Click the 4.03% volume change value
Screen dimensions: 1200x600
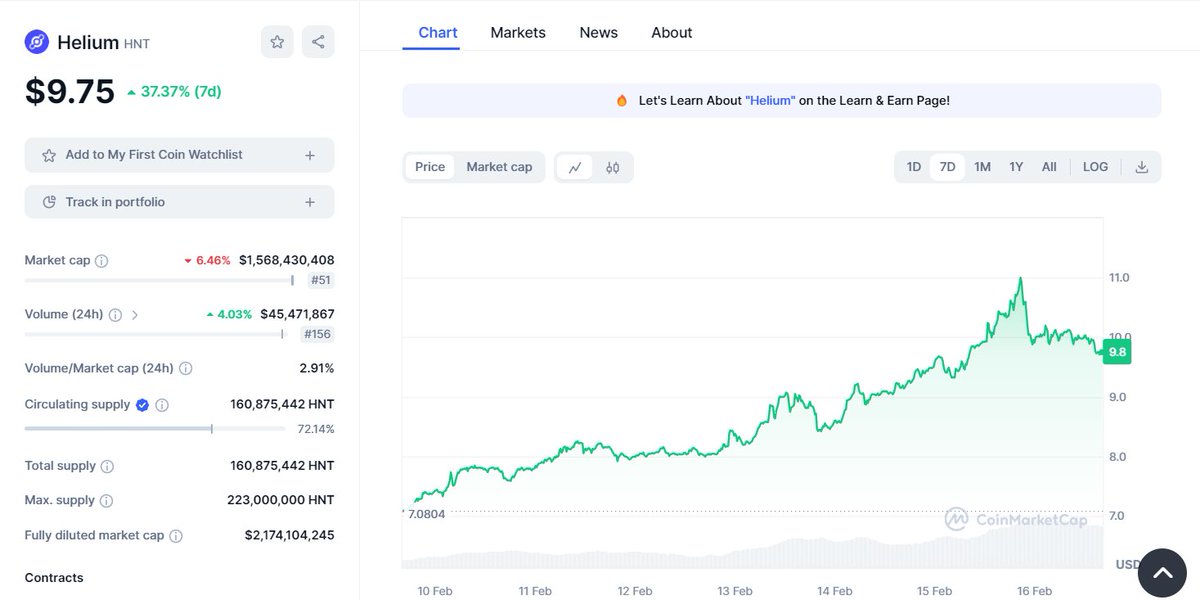(229, 315)
